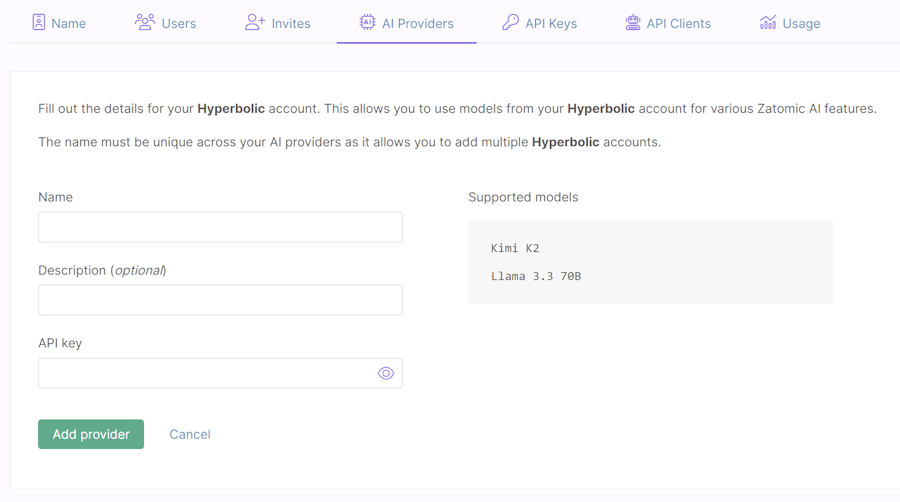This screenshot has width=900, height=502.
Task: Click the API Clients robot icon
Action: (x=633, y=22)
